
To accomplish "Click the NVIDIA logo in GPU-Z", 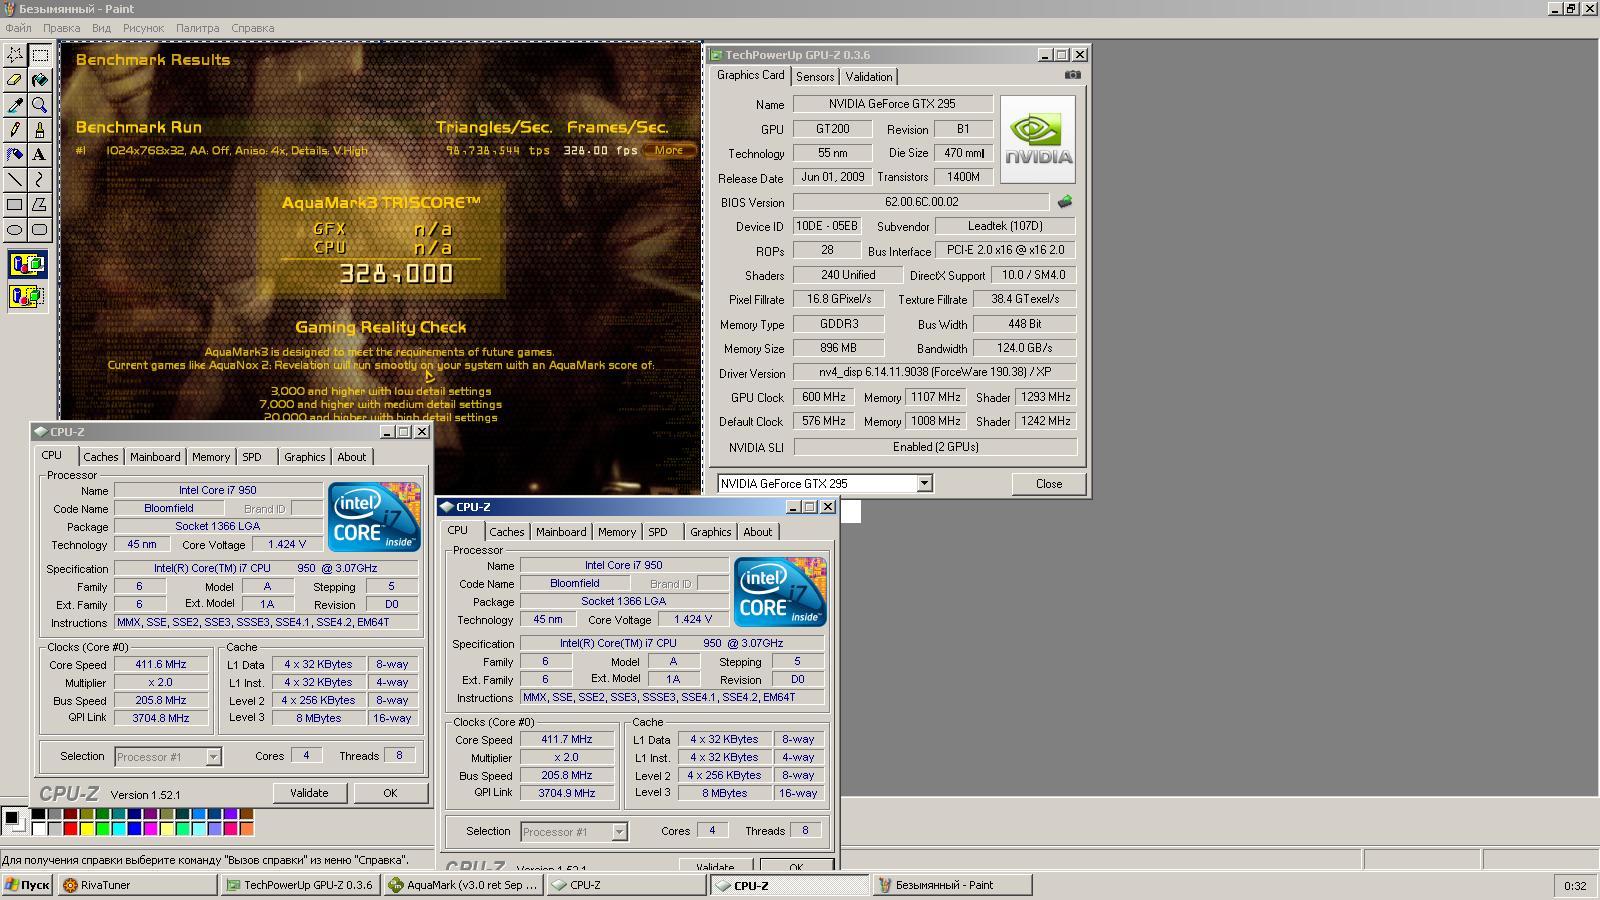I will pos(1038,139).
